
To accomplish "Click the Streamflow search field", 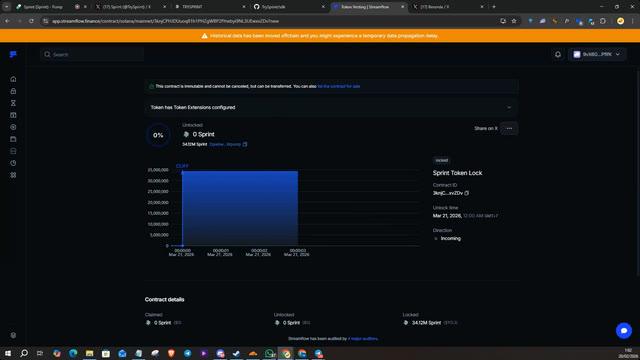I will pos(92,54).
